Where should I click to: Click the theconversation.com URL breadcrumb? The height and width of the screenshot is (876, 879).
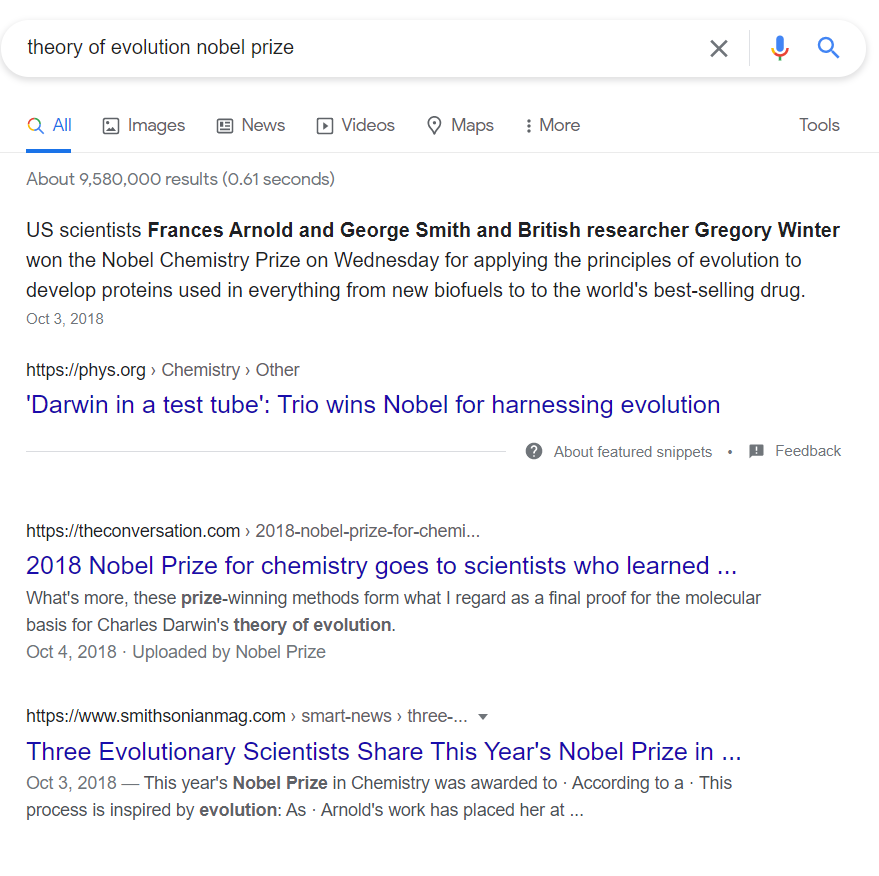click(253, 531)
